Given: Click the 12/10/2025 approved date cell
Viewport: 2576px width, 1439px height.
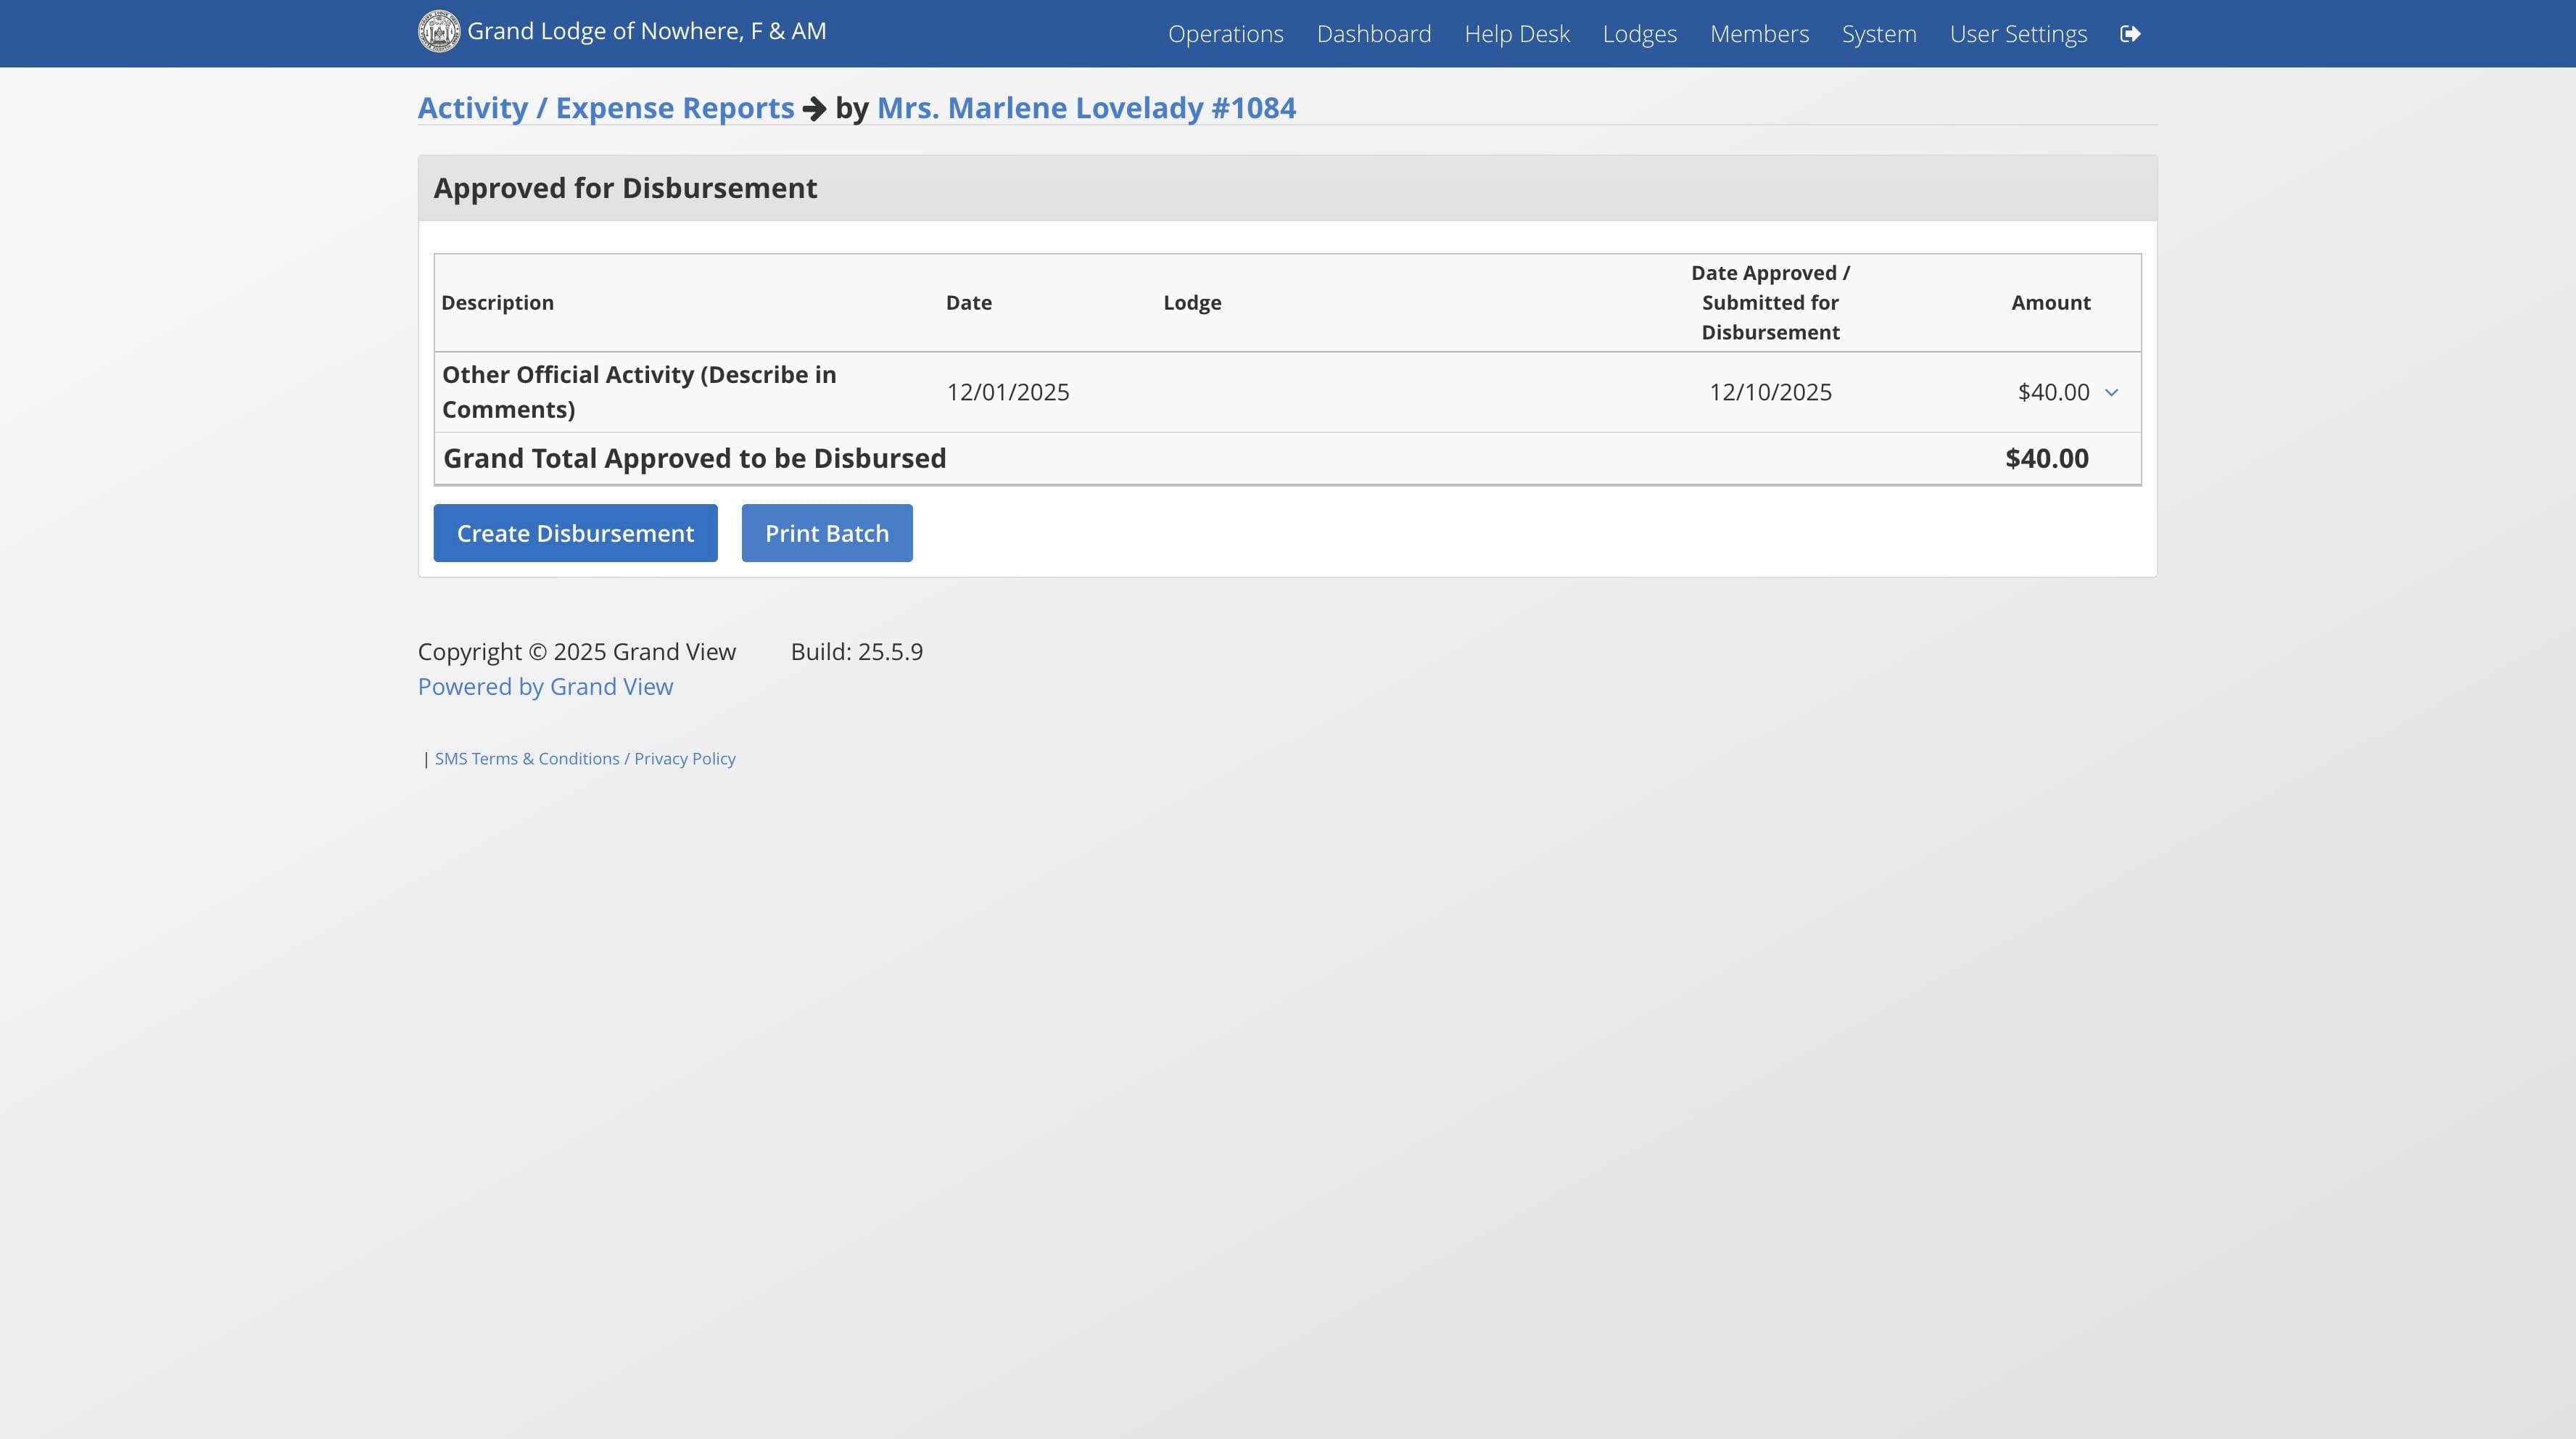Looking at the screenshot, I should point(1770,392).
